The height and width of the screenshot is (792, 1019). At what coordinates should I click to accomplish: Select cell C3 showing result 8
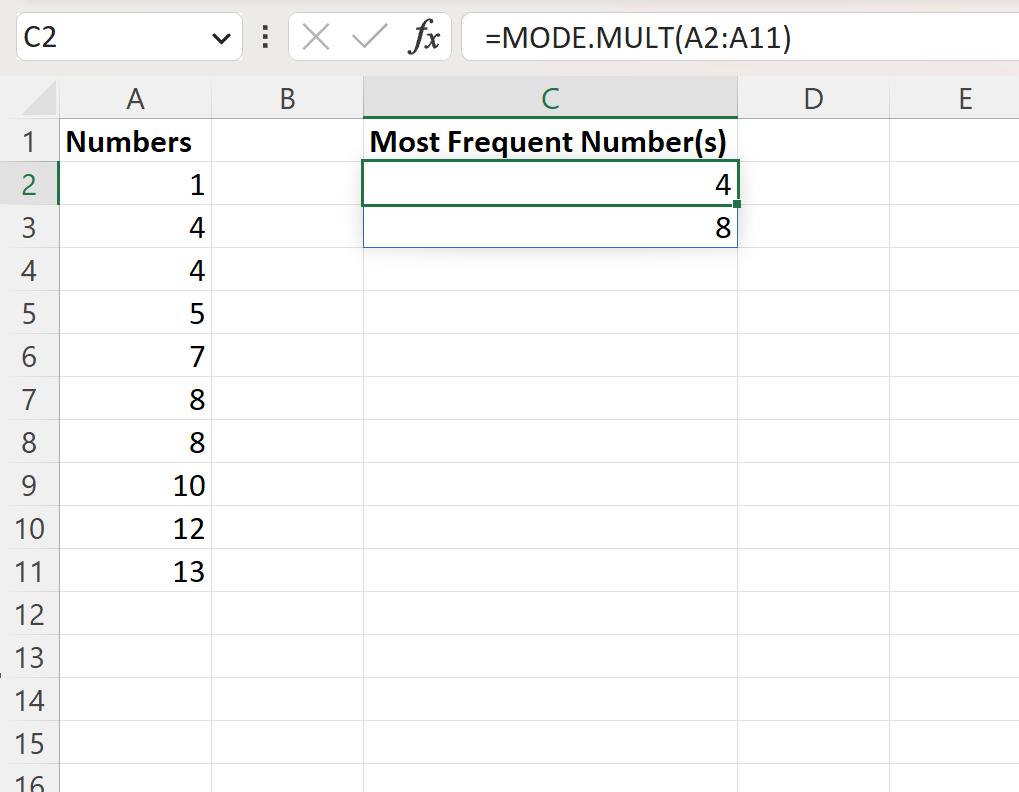[x=550, y=227]
